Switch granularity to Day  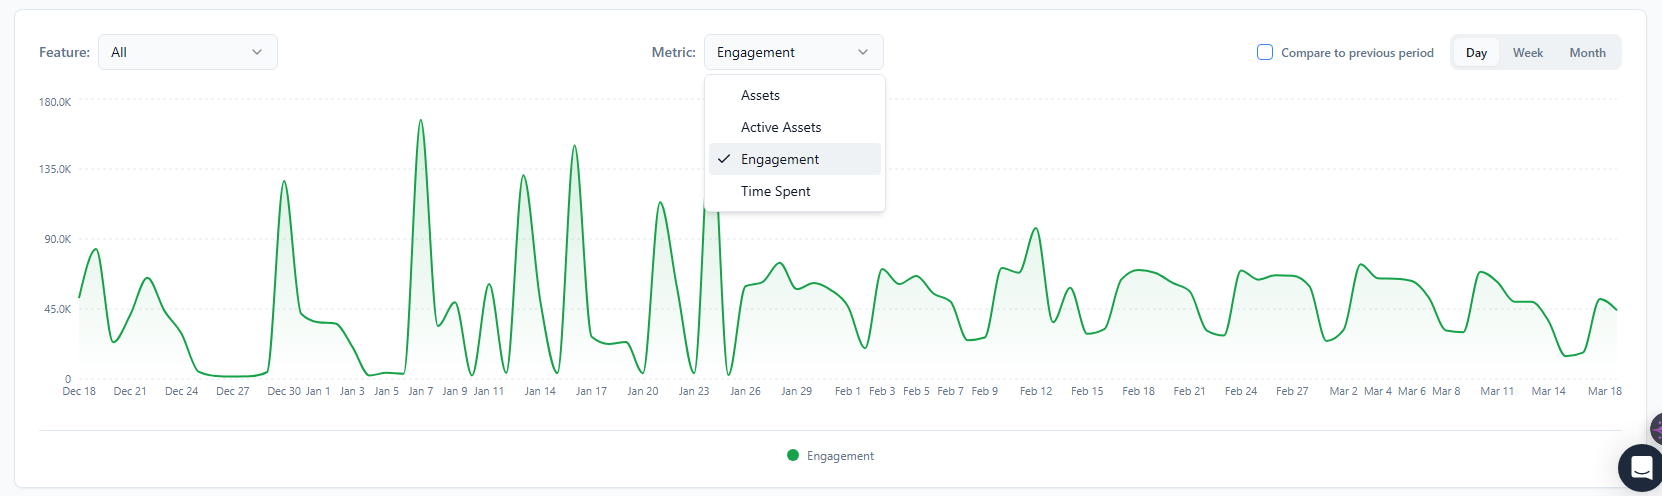pyautogui.click(x=1476, y=53)
